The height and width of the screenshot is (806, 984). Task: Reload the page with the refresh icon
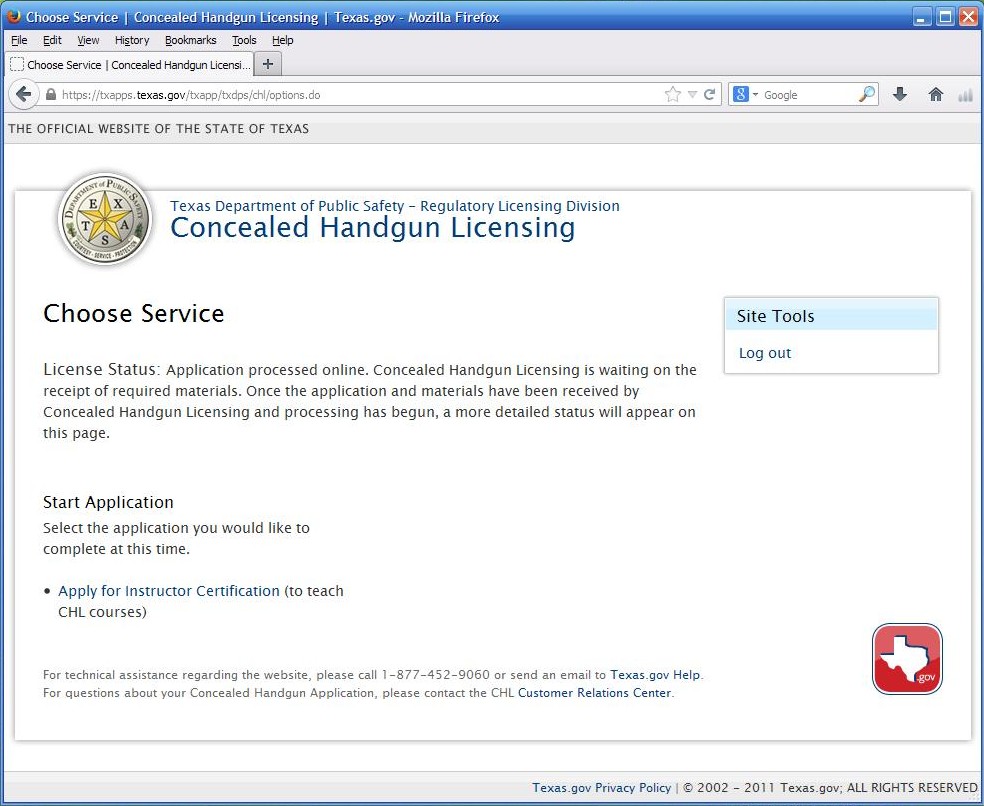[x=710, y=95]
